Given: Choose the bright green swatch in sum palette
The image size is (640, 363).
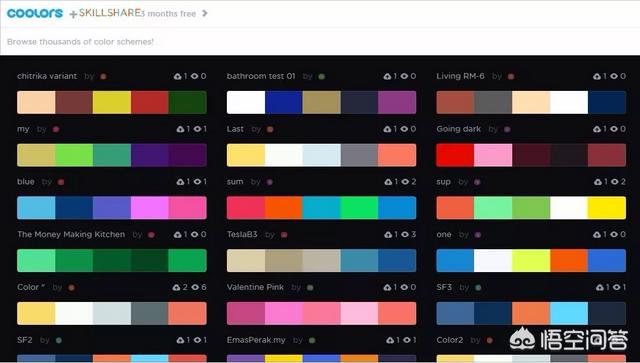Looking at the screenshot, I should pos(359,208).
